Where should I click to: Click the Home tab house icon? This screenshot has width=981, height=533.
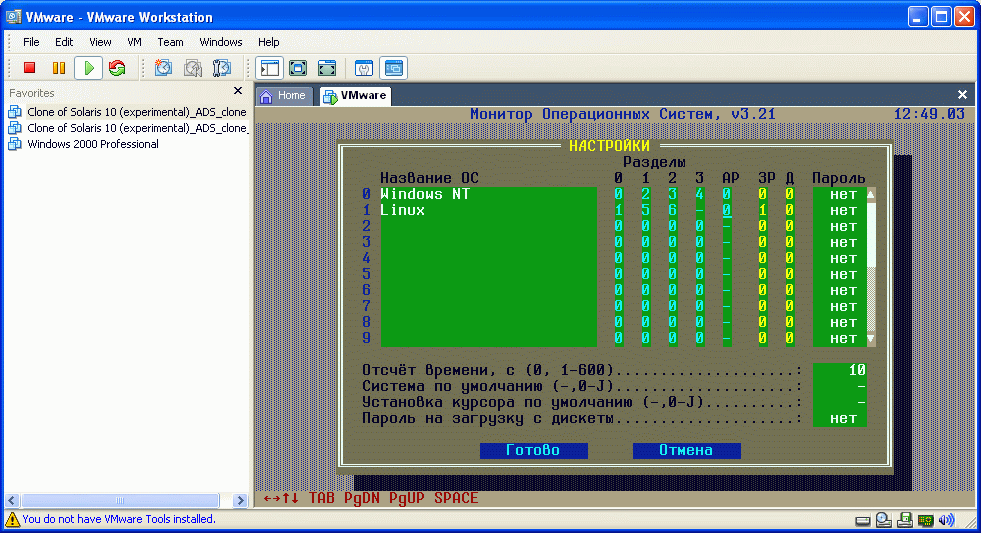(x=267, y=96)
